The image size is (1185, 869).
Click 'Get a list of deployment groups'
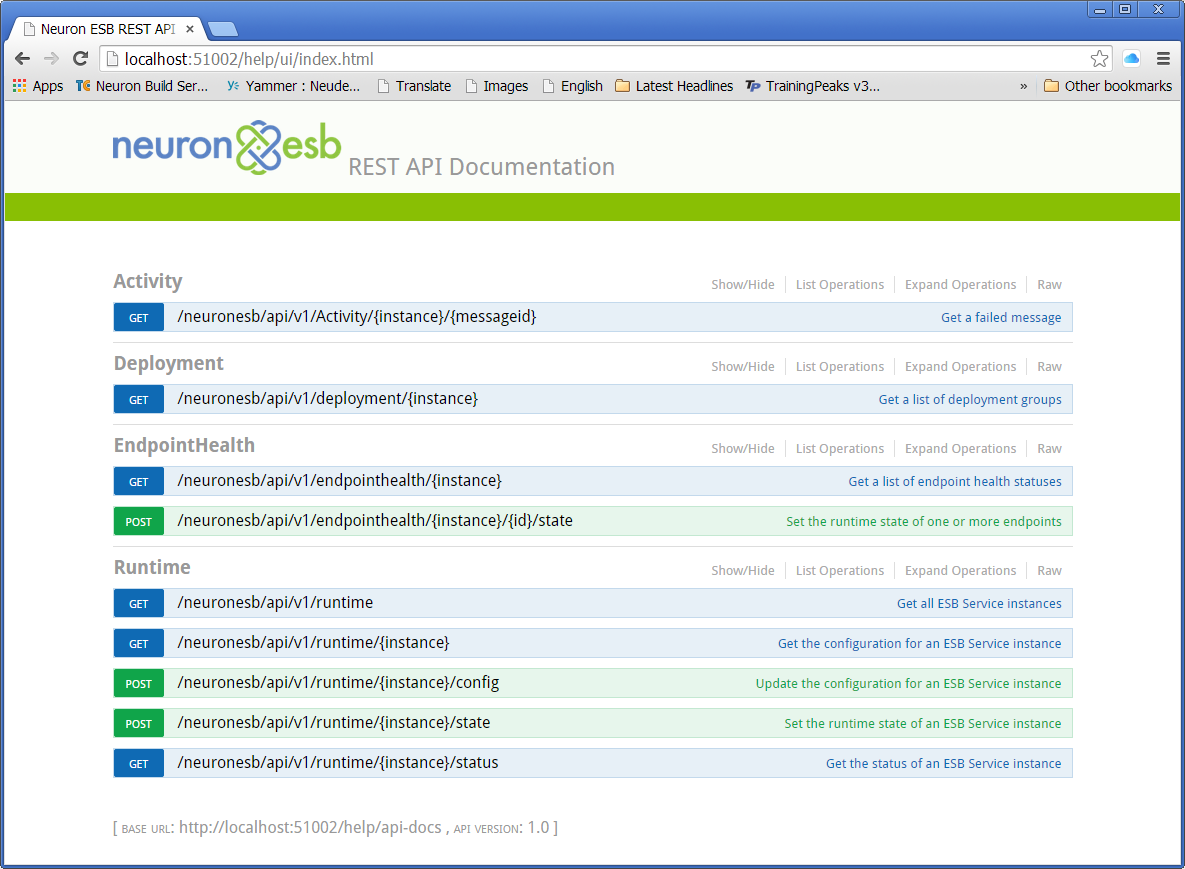point(970,399)
